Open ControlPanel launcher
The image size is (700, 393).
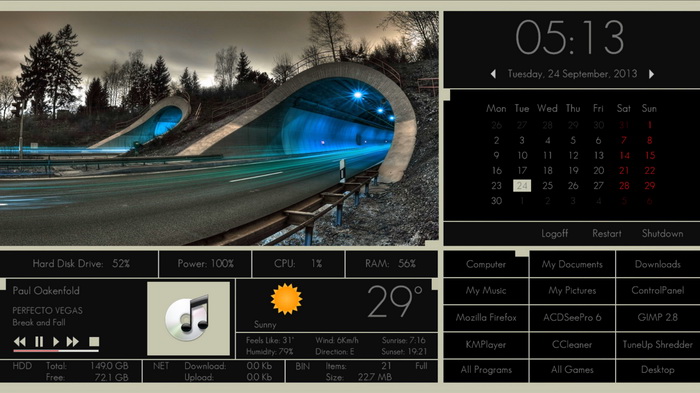658,291
